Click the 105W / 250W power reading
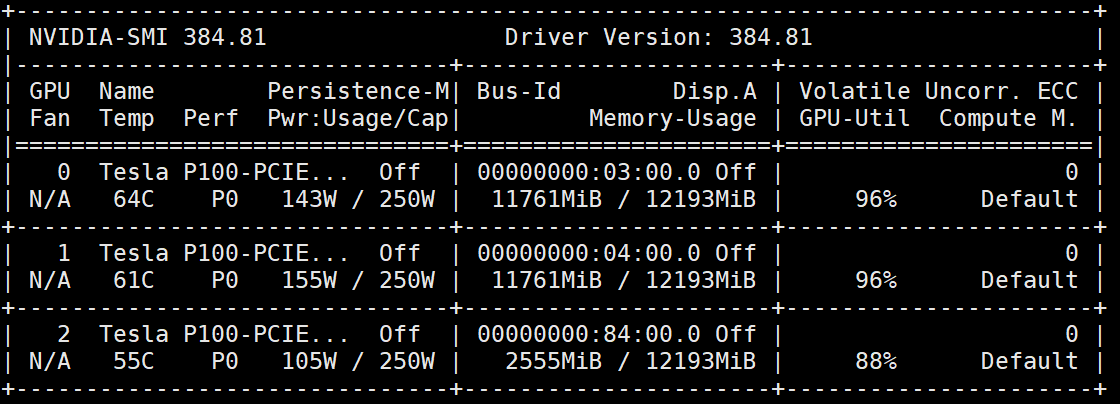This screenshot has height=404, width=1120. click(359, 361)
